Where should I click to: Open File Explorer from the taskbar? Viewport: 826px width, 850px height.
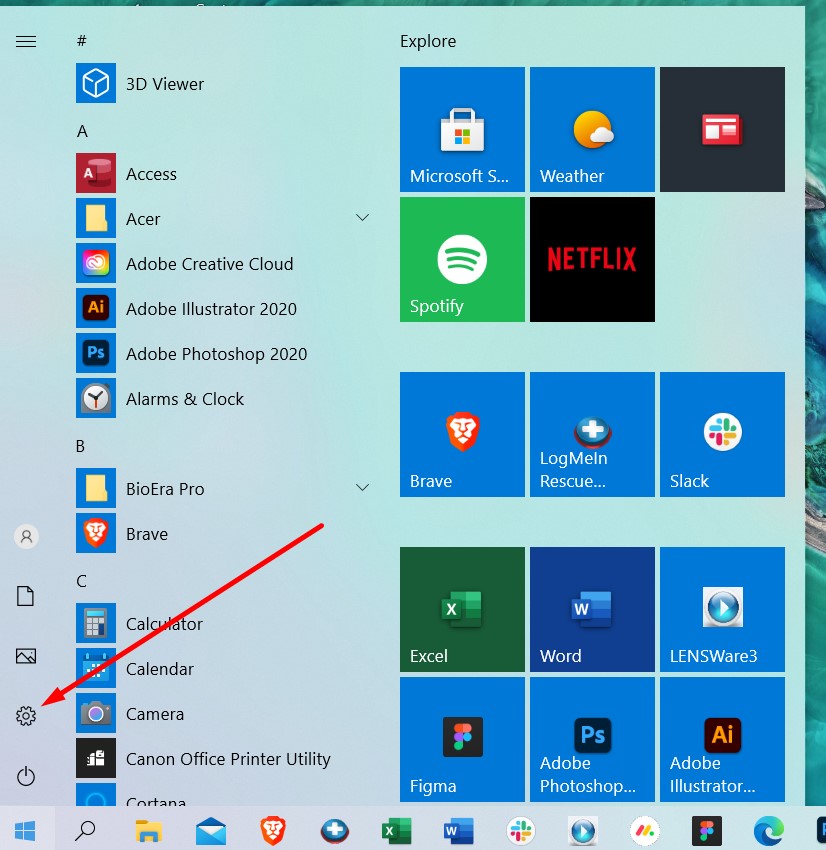pos(148,830)
